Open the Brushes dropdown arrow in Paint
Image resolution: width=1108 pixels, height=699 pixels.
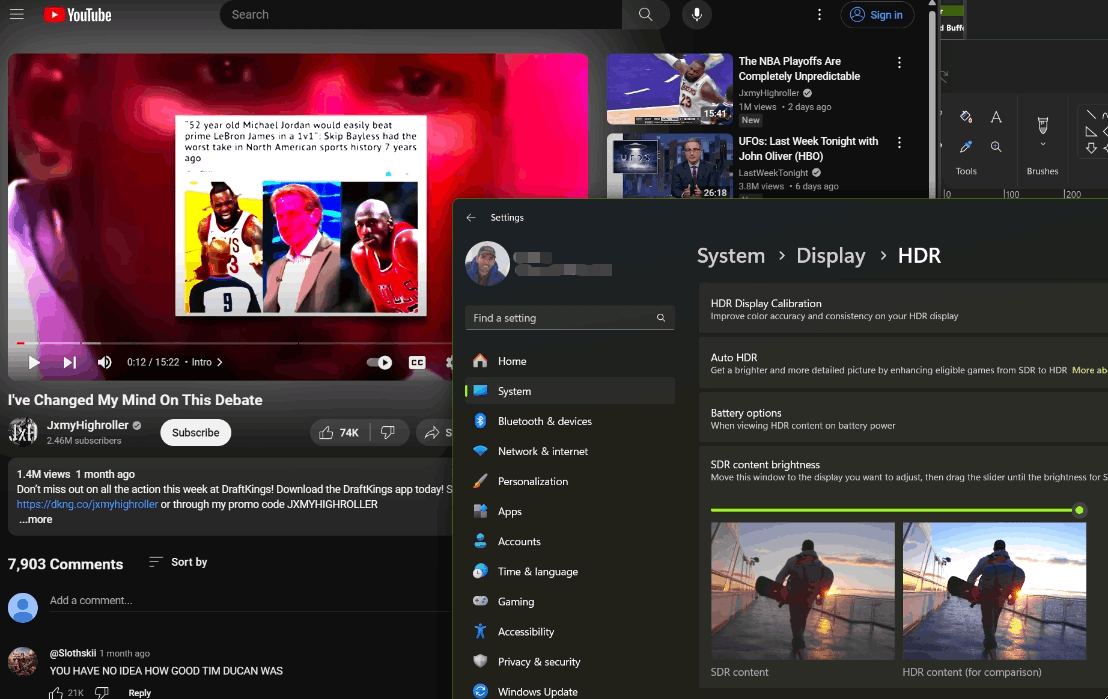pos(1042,144)
